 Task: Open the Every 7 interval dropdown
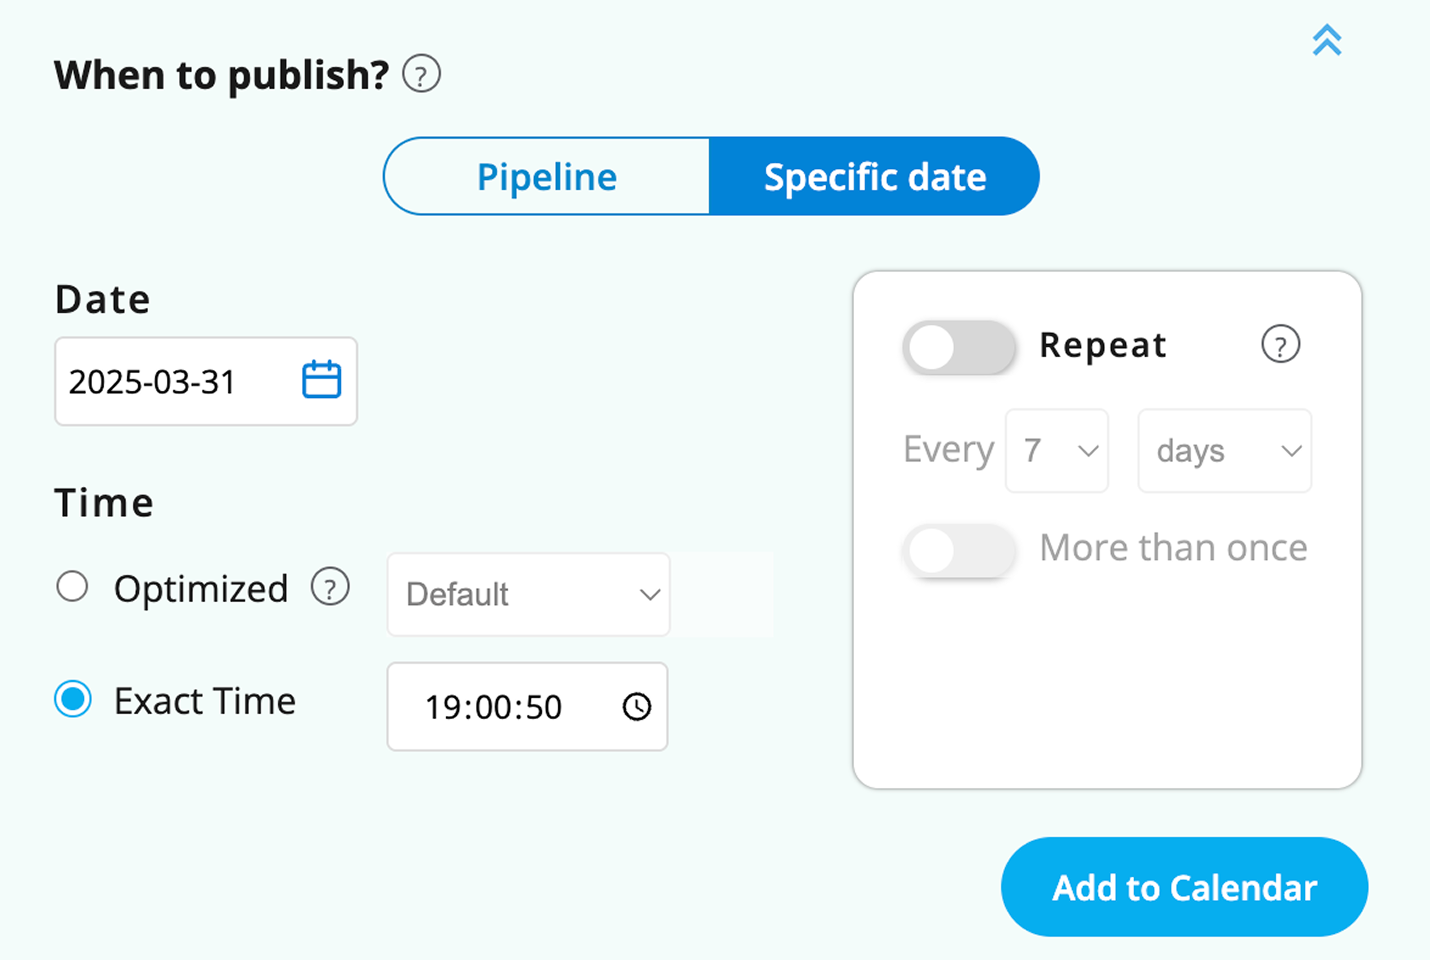tap(1057, 451)
